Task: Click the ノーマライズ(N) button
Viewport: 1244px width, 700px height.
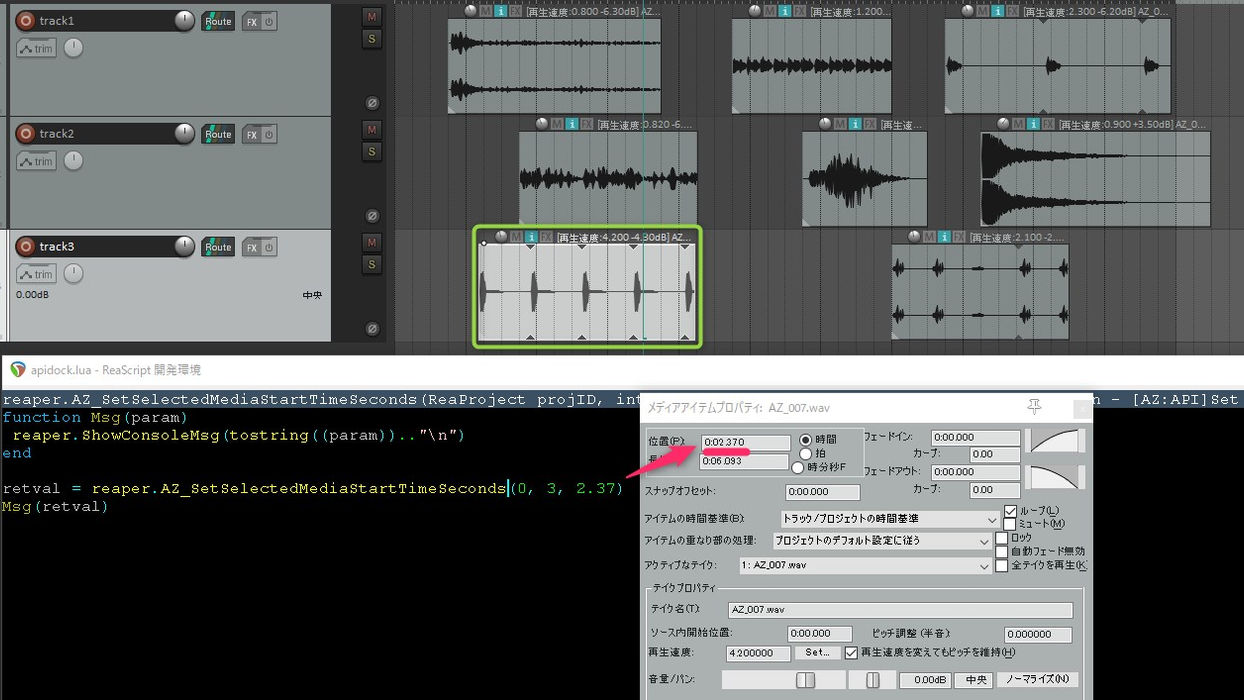Action: click(x=1037, y=679)
